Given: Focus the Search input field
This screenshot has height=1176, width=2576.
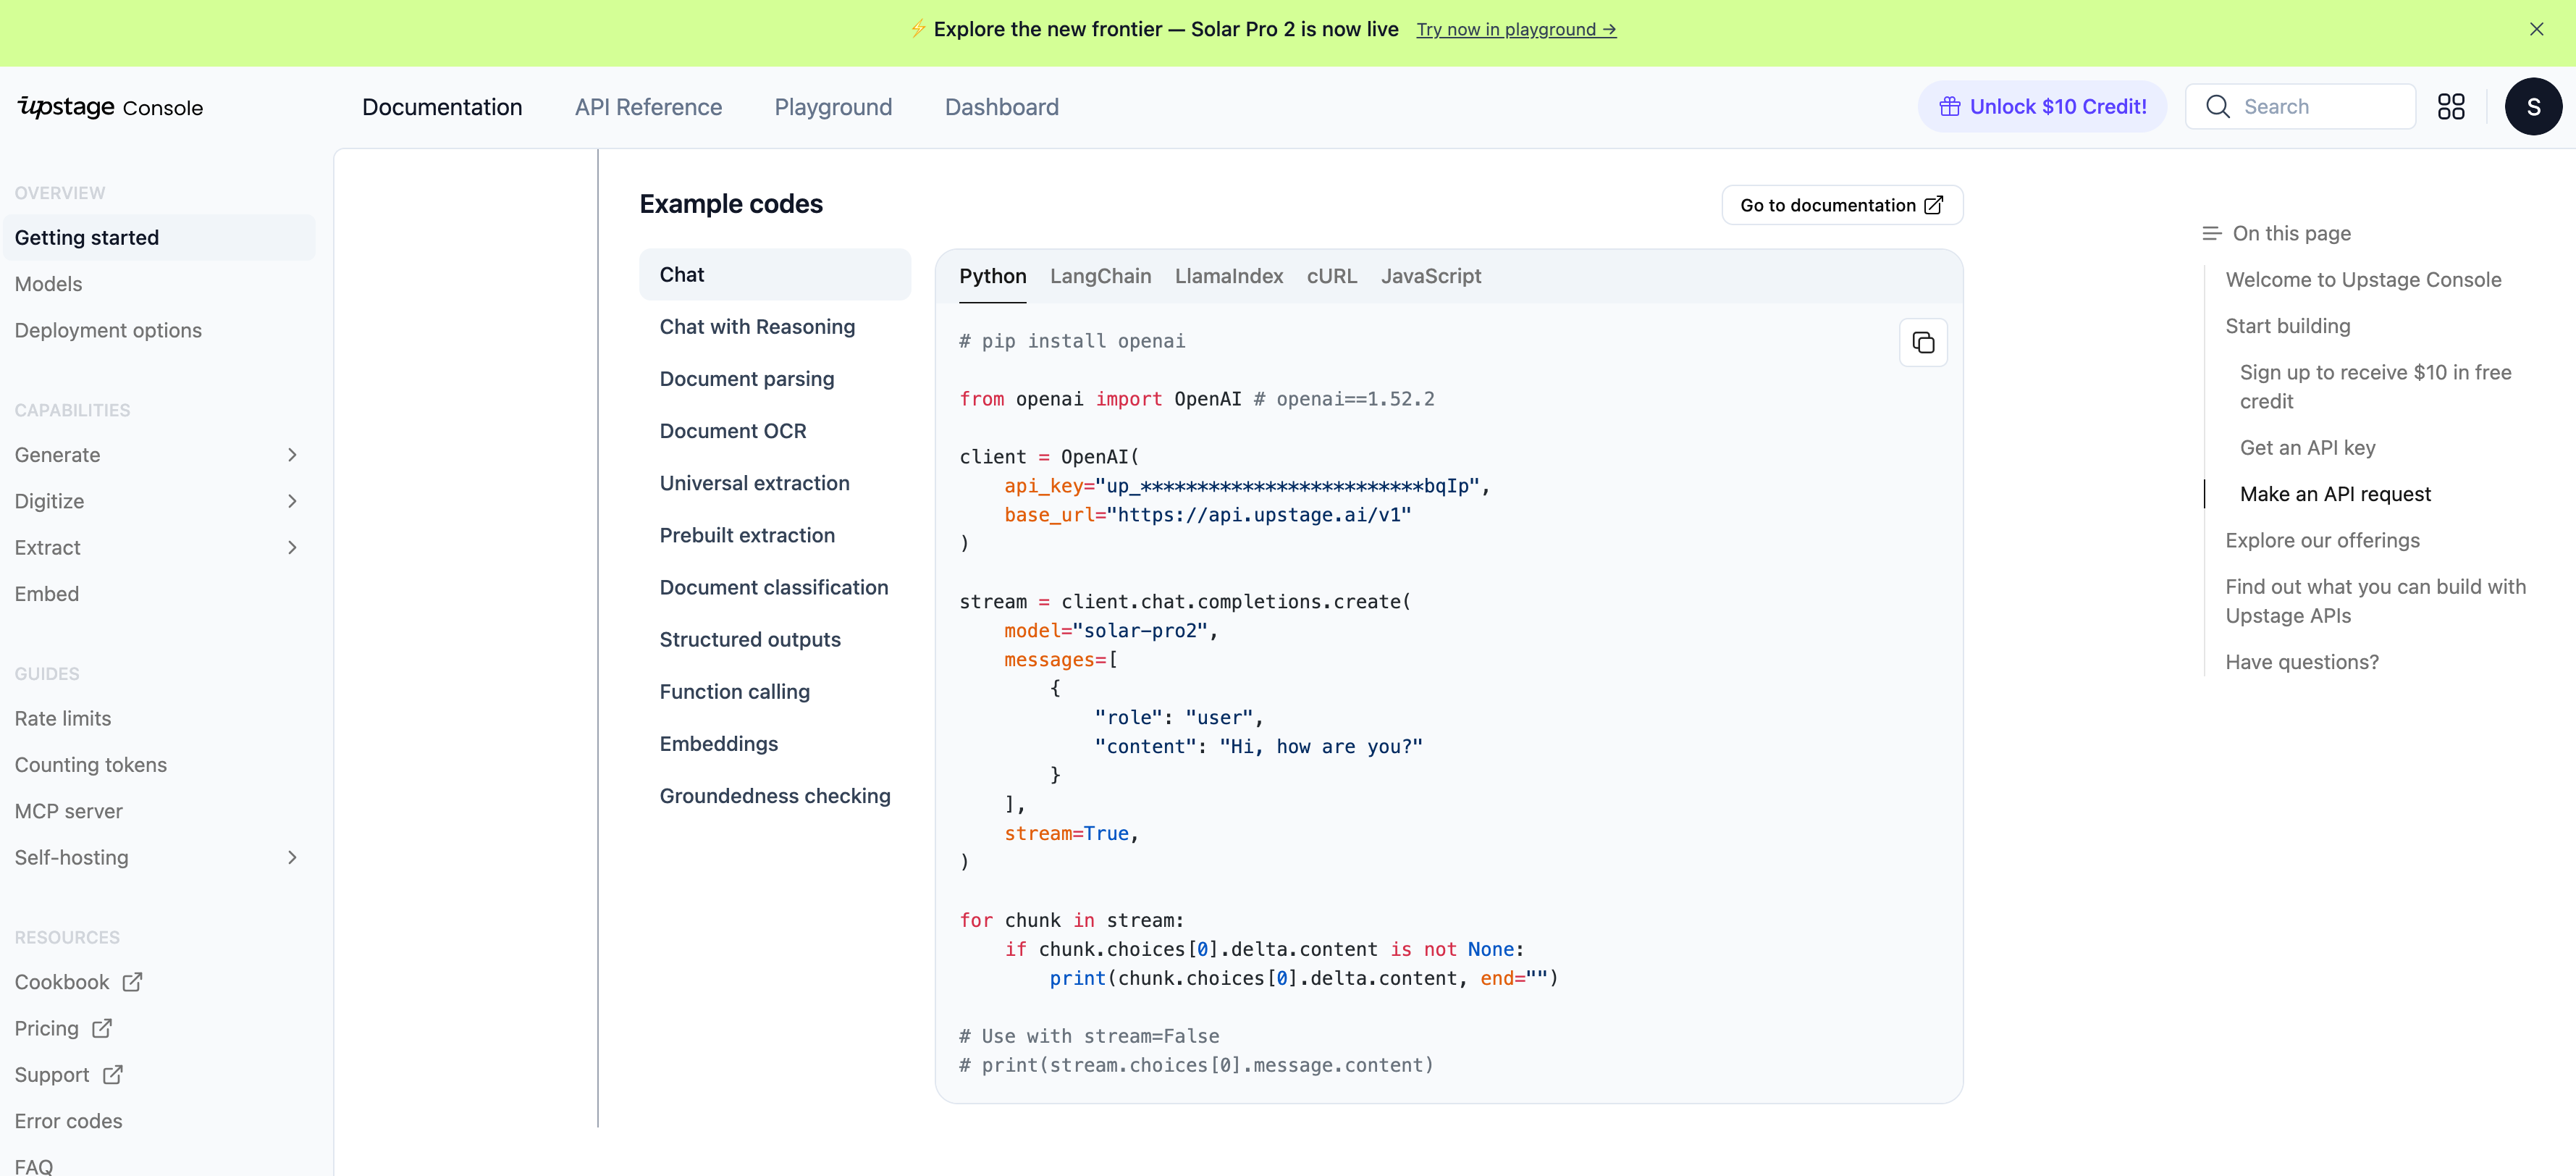Looking at the screenshot, I should tap(2320, 107).
